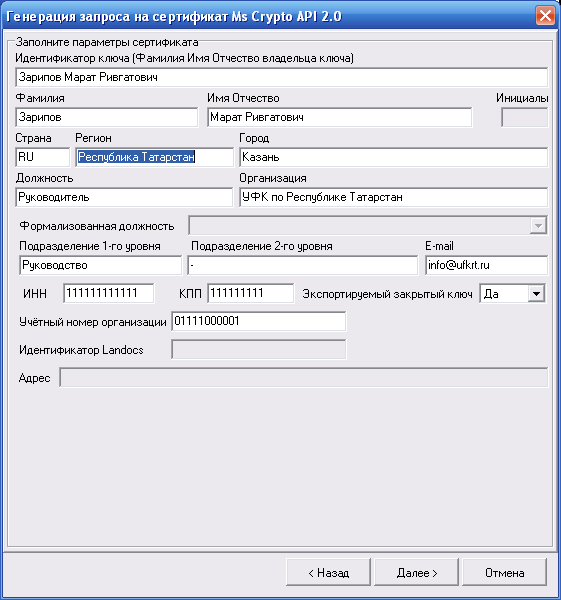The height and width of the screenshot is (600, 561).
Task: Open the Формализованная должность dropdown
Action: click(538, 226)
